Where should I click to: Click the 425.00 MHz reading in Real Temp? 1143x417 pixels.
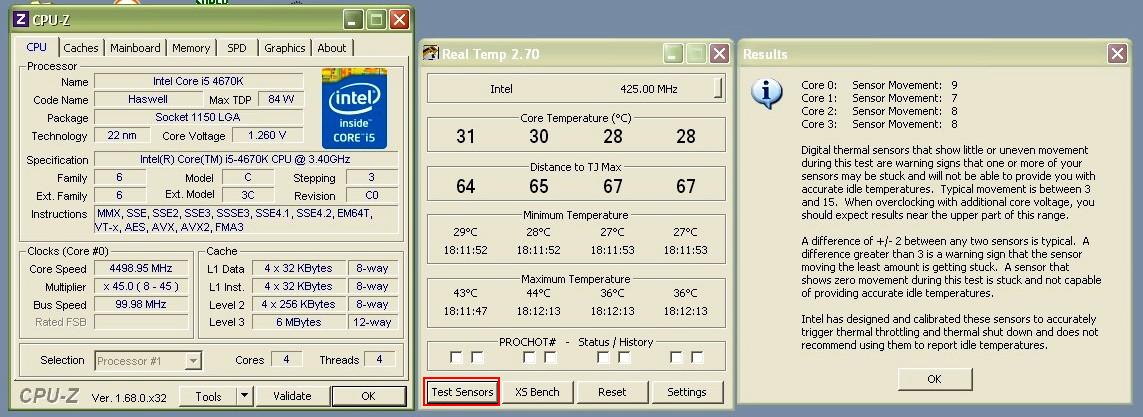pos(649,89)
